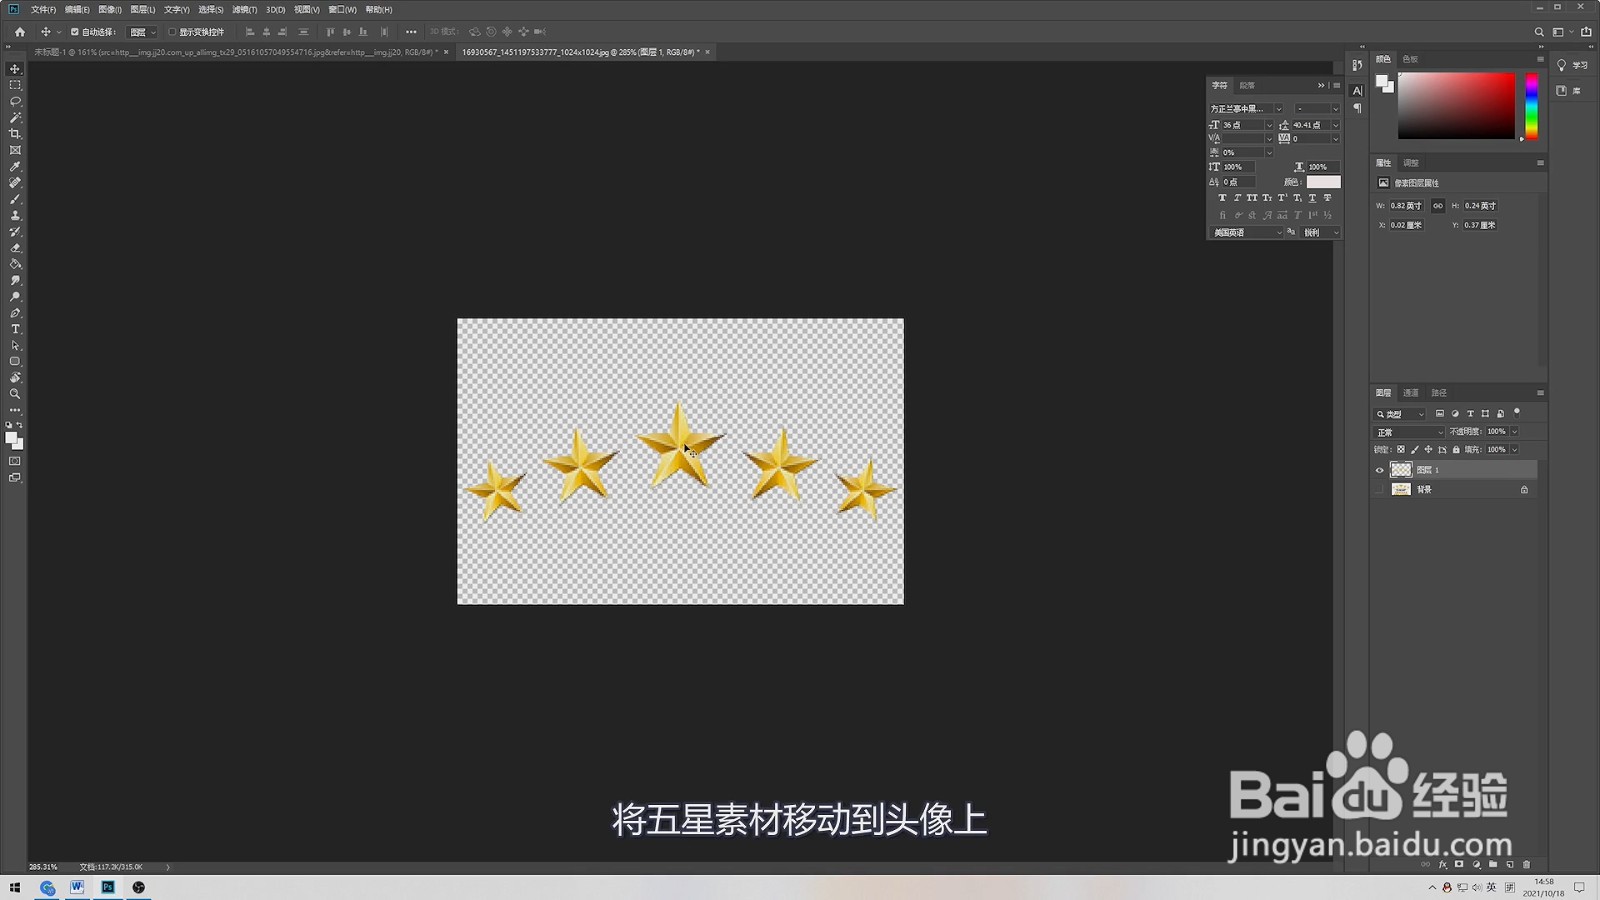
Task: Click the Layer 1 thumbnail
Action: click(x=1401, y=470)
